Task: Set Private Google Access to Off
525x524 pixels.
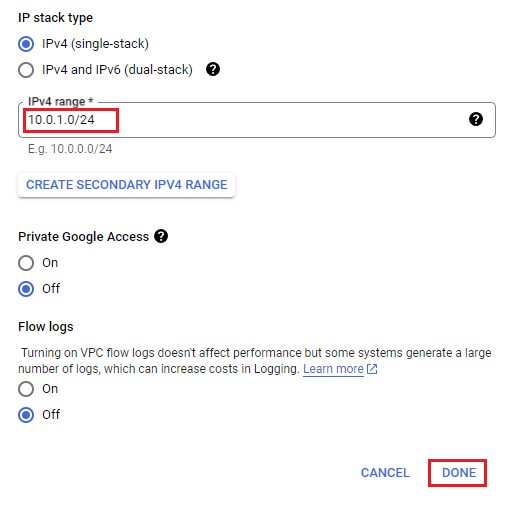Action: [x=26, y=289]
